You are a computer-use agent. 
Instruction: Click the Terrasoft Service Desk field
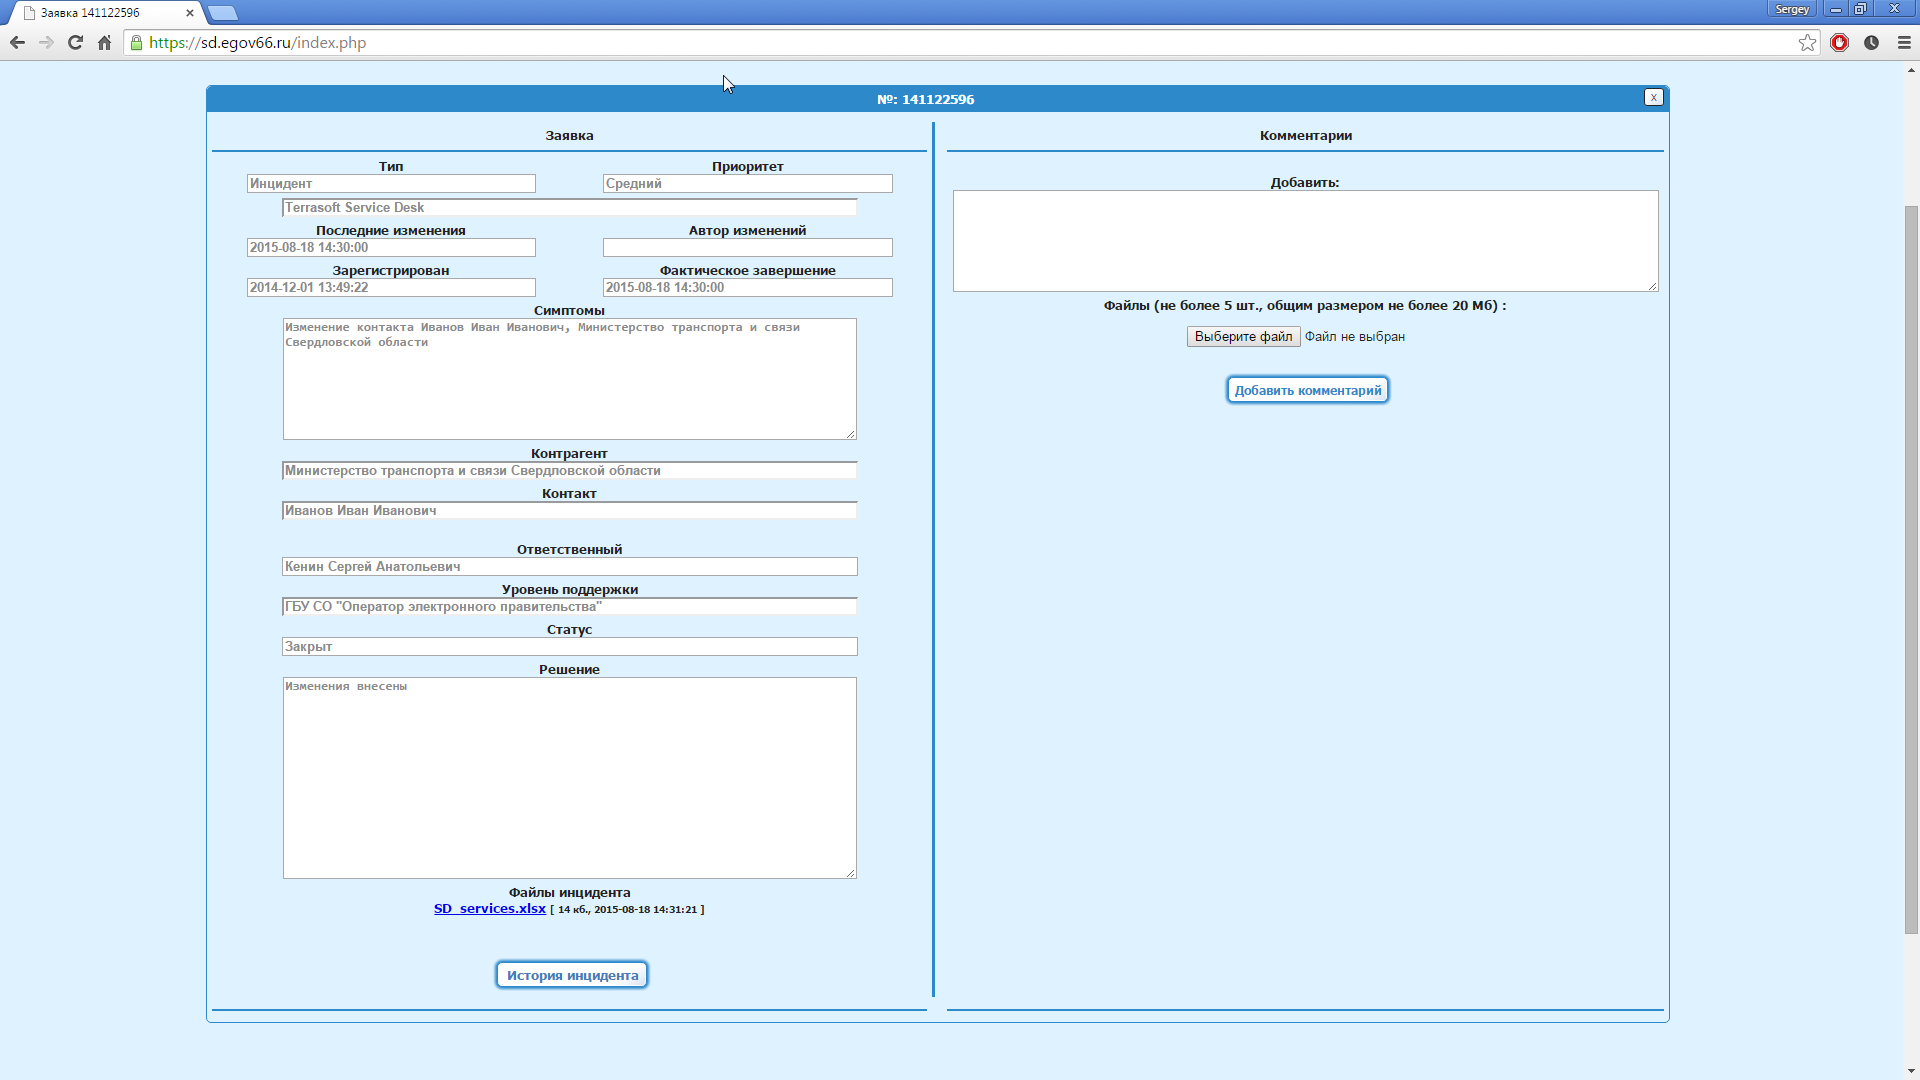[x=569, y=208]
